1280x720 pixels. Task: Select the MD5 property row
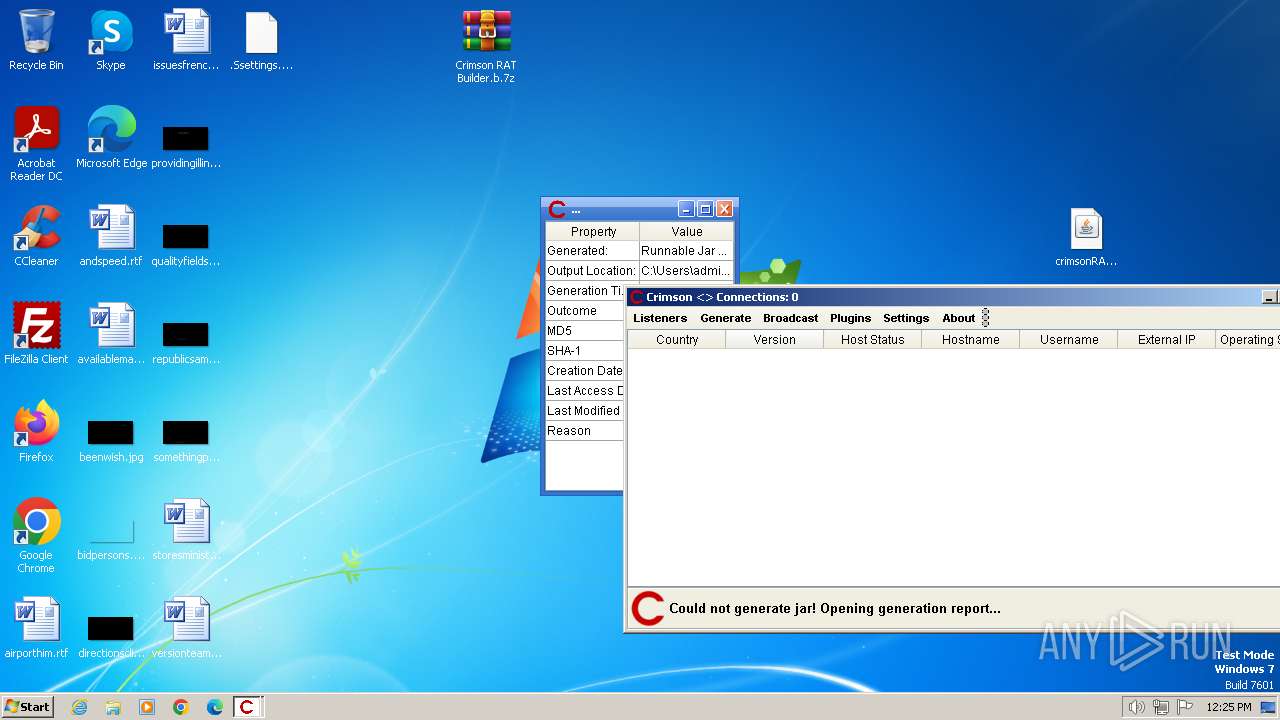coord(585,331)
